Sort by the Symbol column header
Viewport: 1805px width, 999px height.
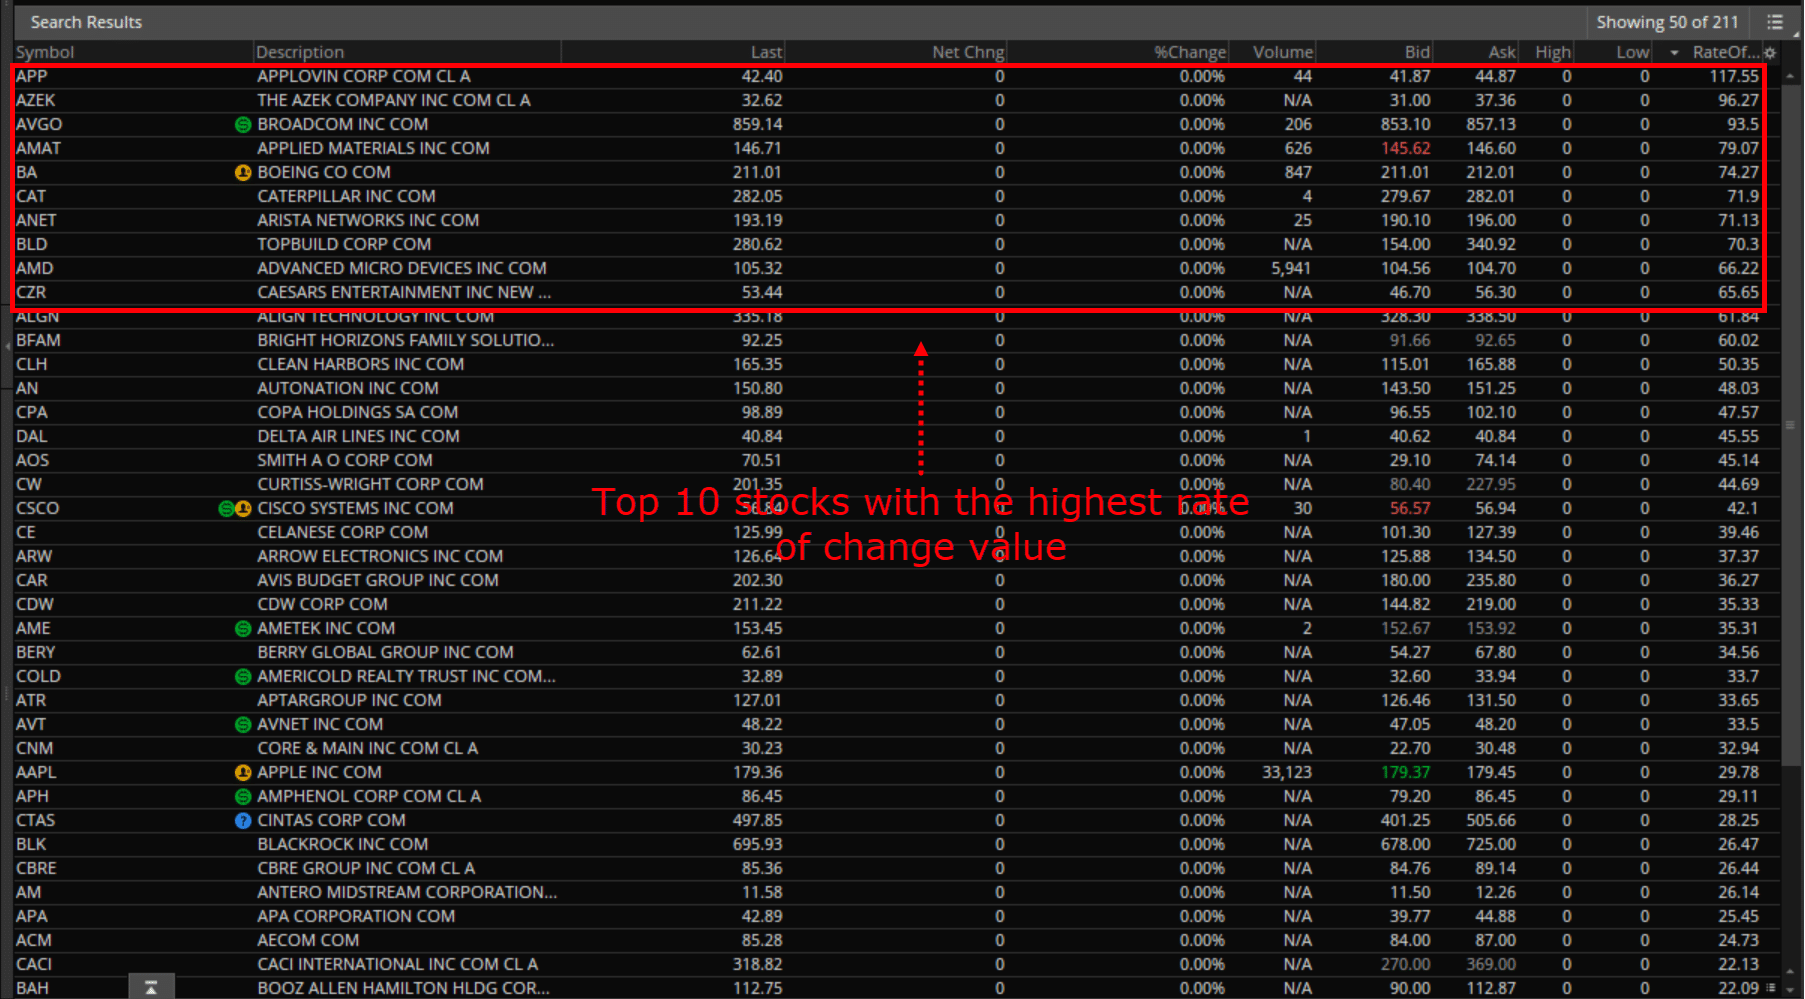pyautogui.click(x=45, y=52)
